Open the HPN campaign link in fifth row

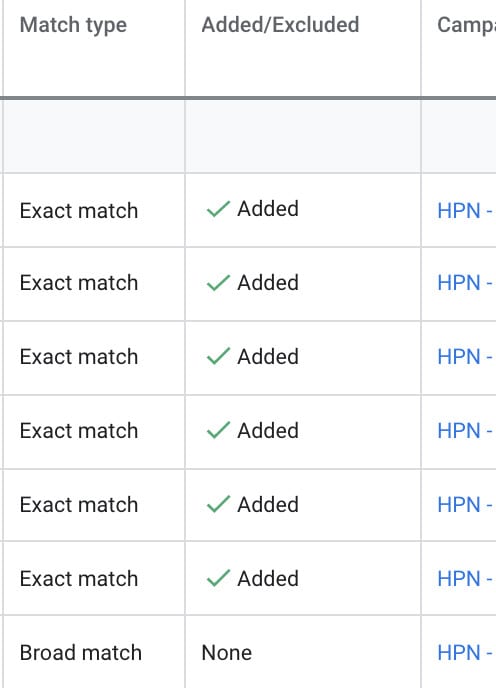pyautogui.click(x=465, y=505)
